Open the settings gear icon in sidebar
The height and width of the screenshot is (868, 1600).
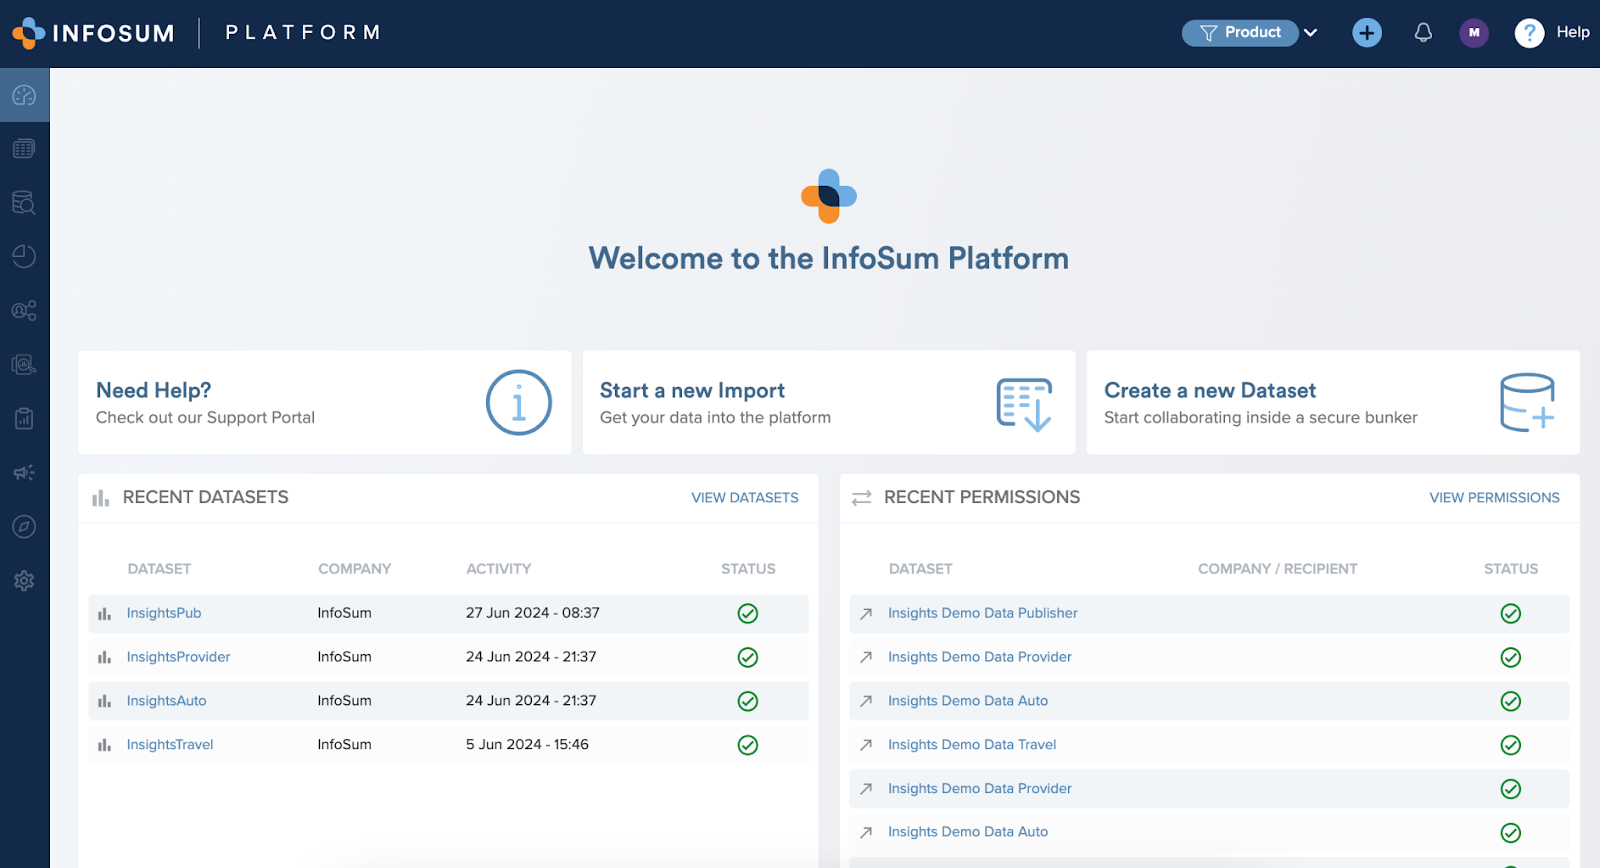[24, 581]
